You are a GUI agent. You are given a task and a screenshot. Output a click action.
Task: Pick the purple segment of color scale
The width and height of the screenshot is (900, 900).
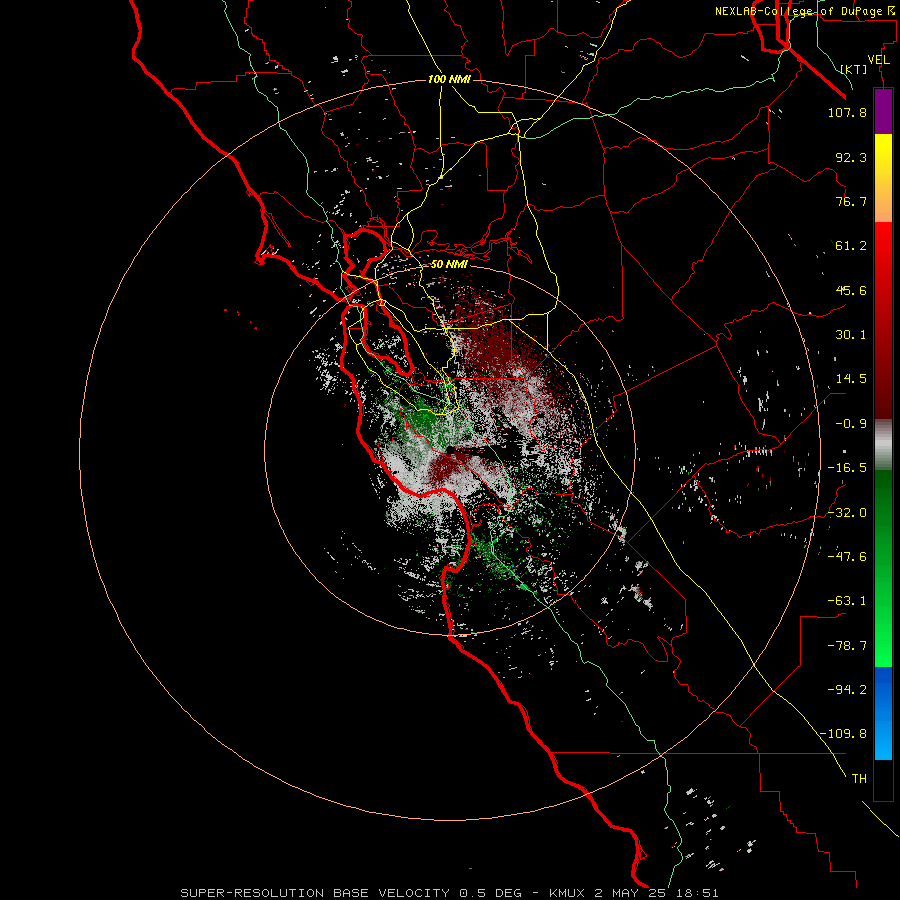(883, 111)
